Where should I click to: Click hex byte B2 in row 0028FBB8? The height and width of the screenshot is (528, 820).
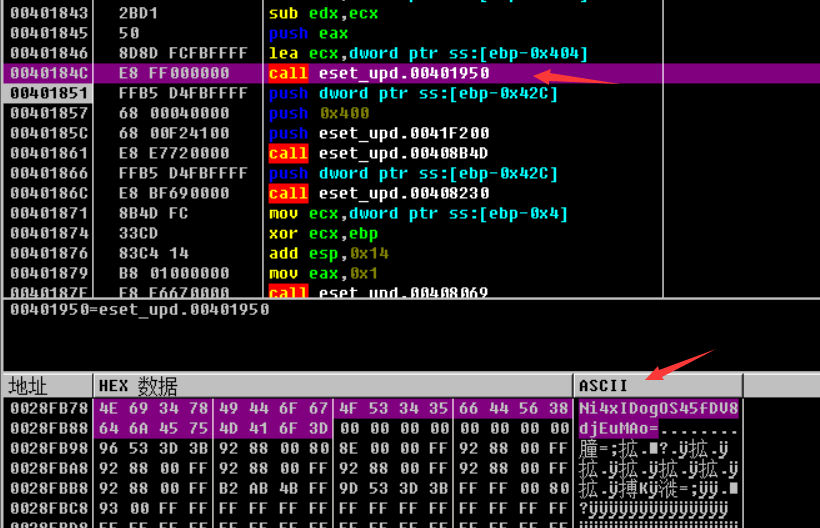229,488
